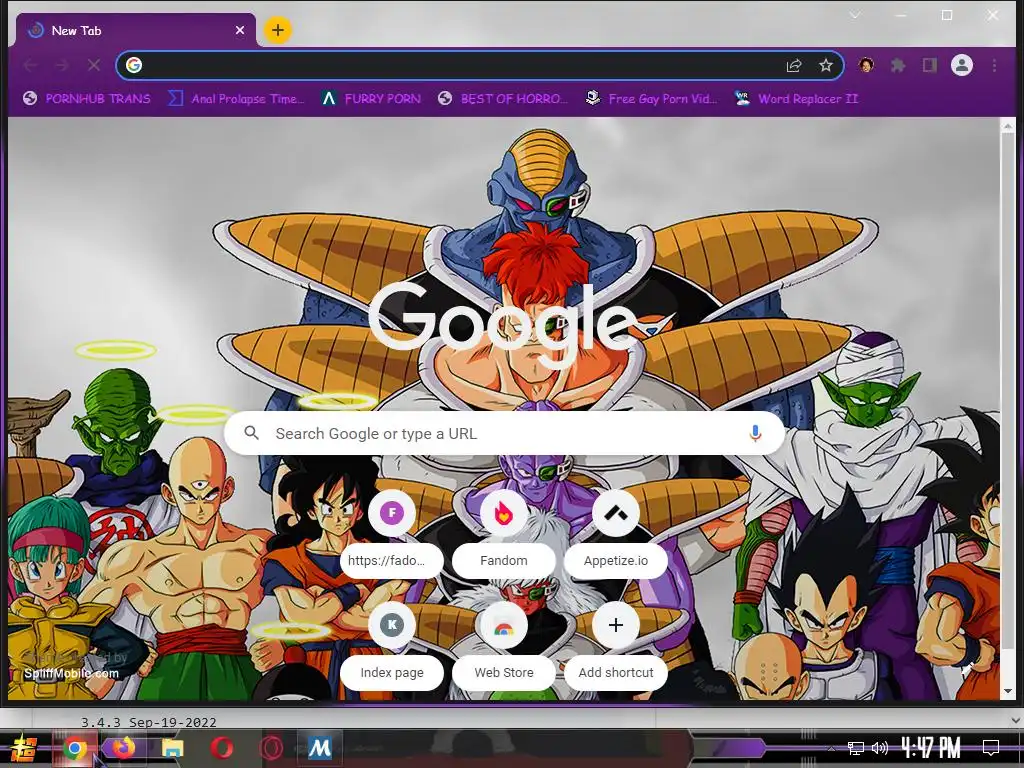Open the Web Store shortcut
1024x768 pixels.
point(504,645)
